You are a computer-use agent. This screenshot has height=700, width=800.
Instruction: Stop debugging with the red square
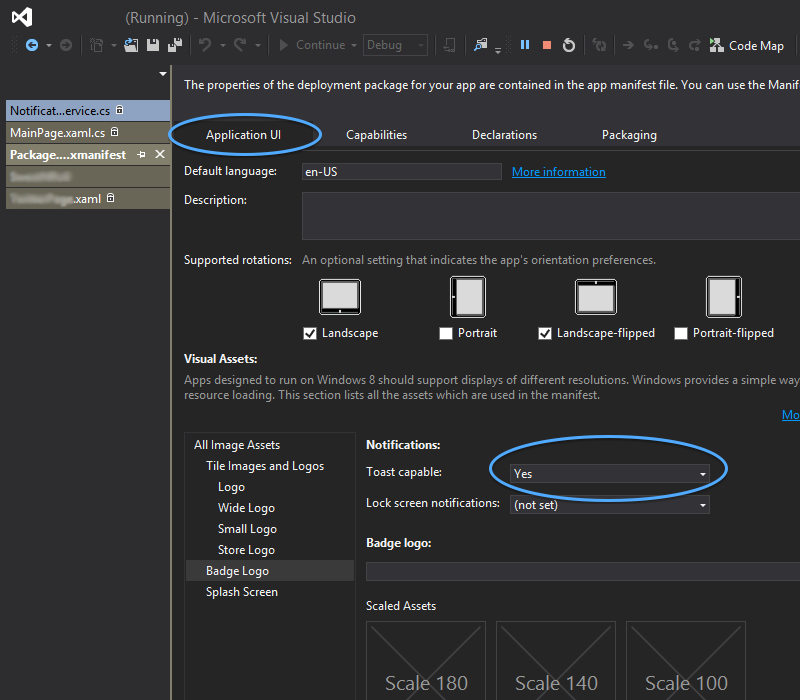click(547, 45)
